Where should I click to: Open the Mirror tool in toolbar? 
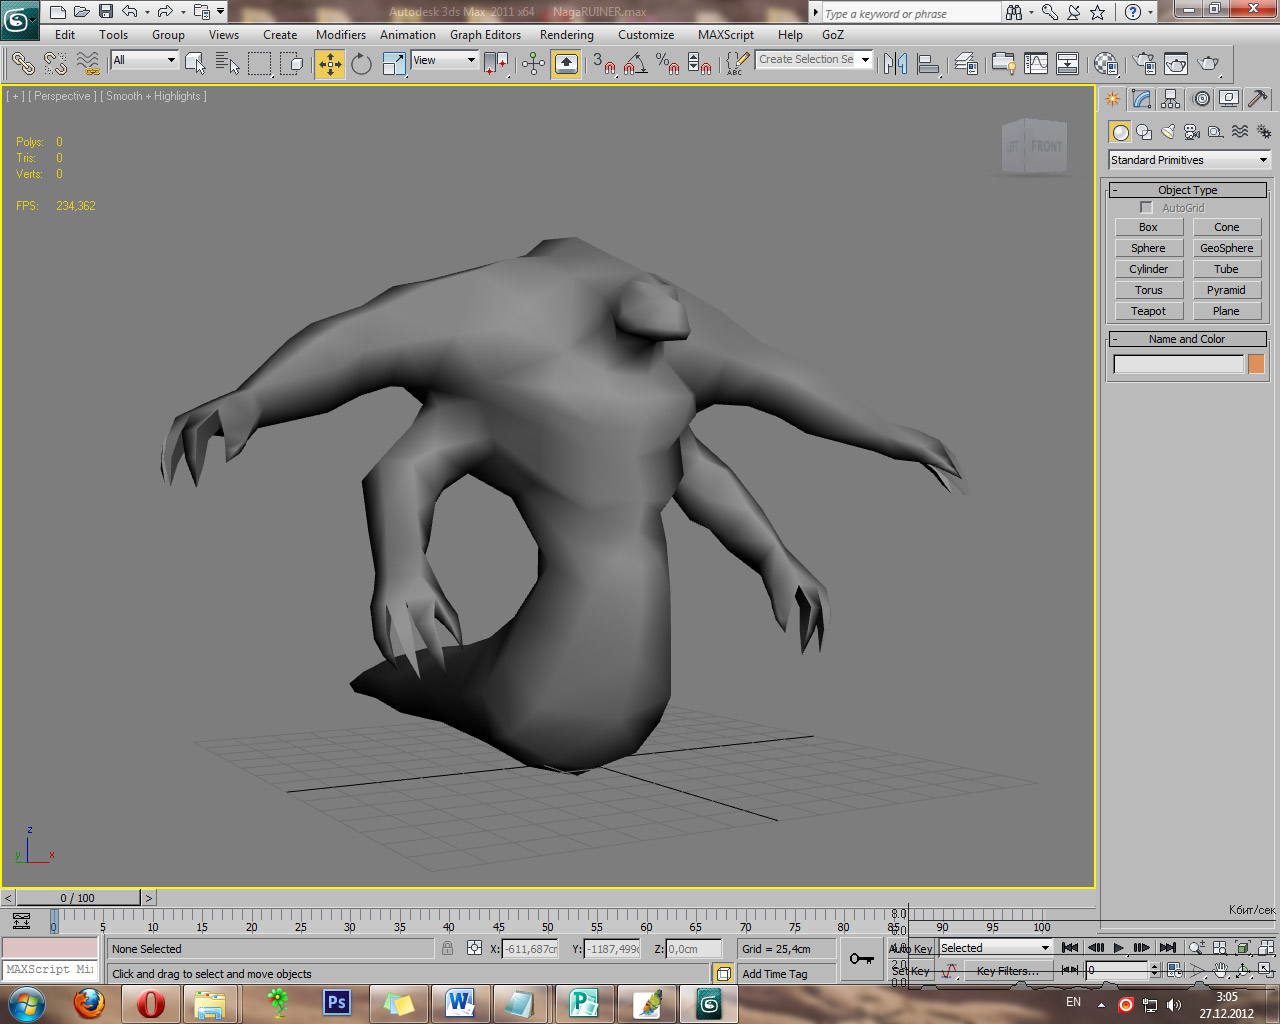(x=896, y=64)
